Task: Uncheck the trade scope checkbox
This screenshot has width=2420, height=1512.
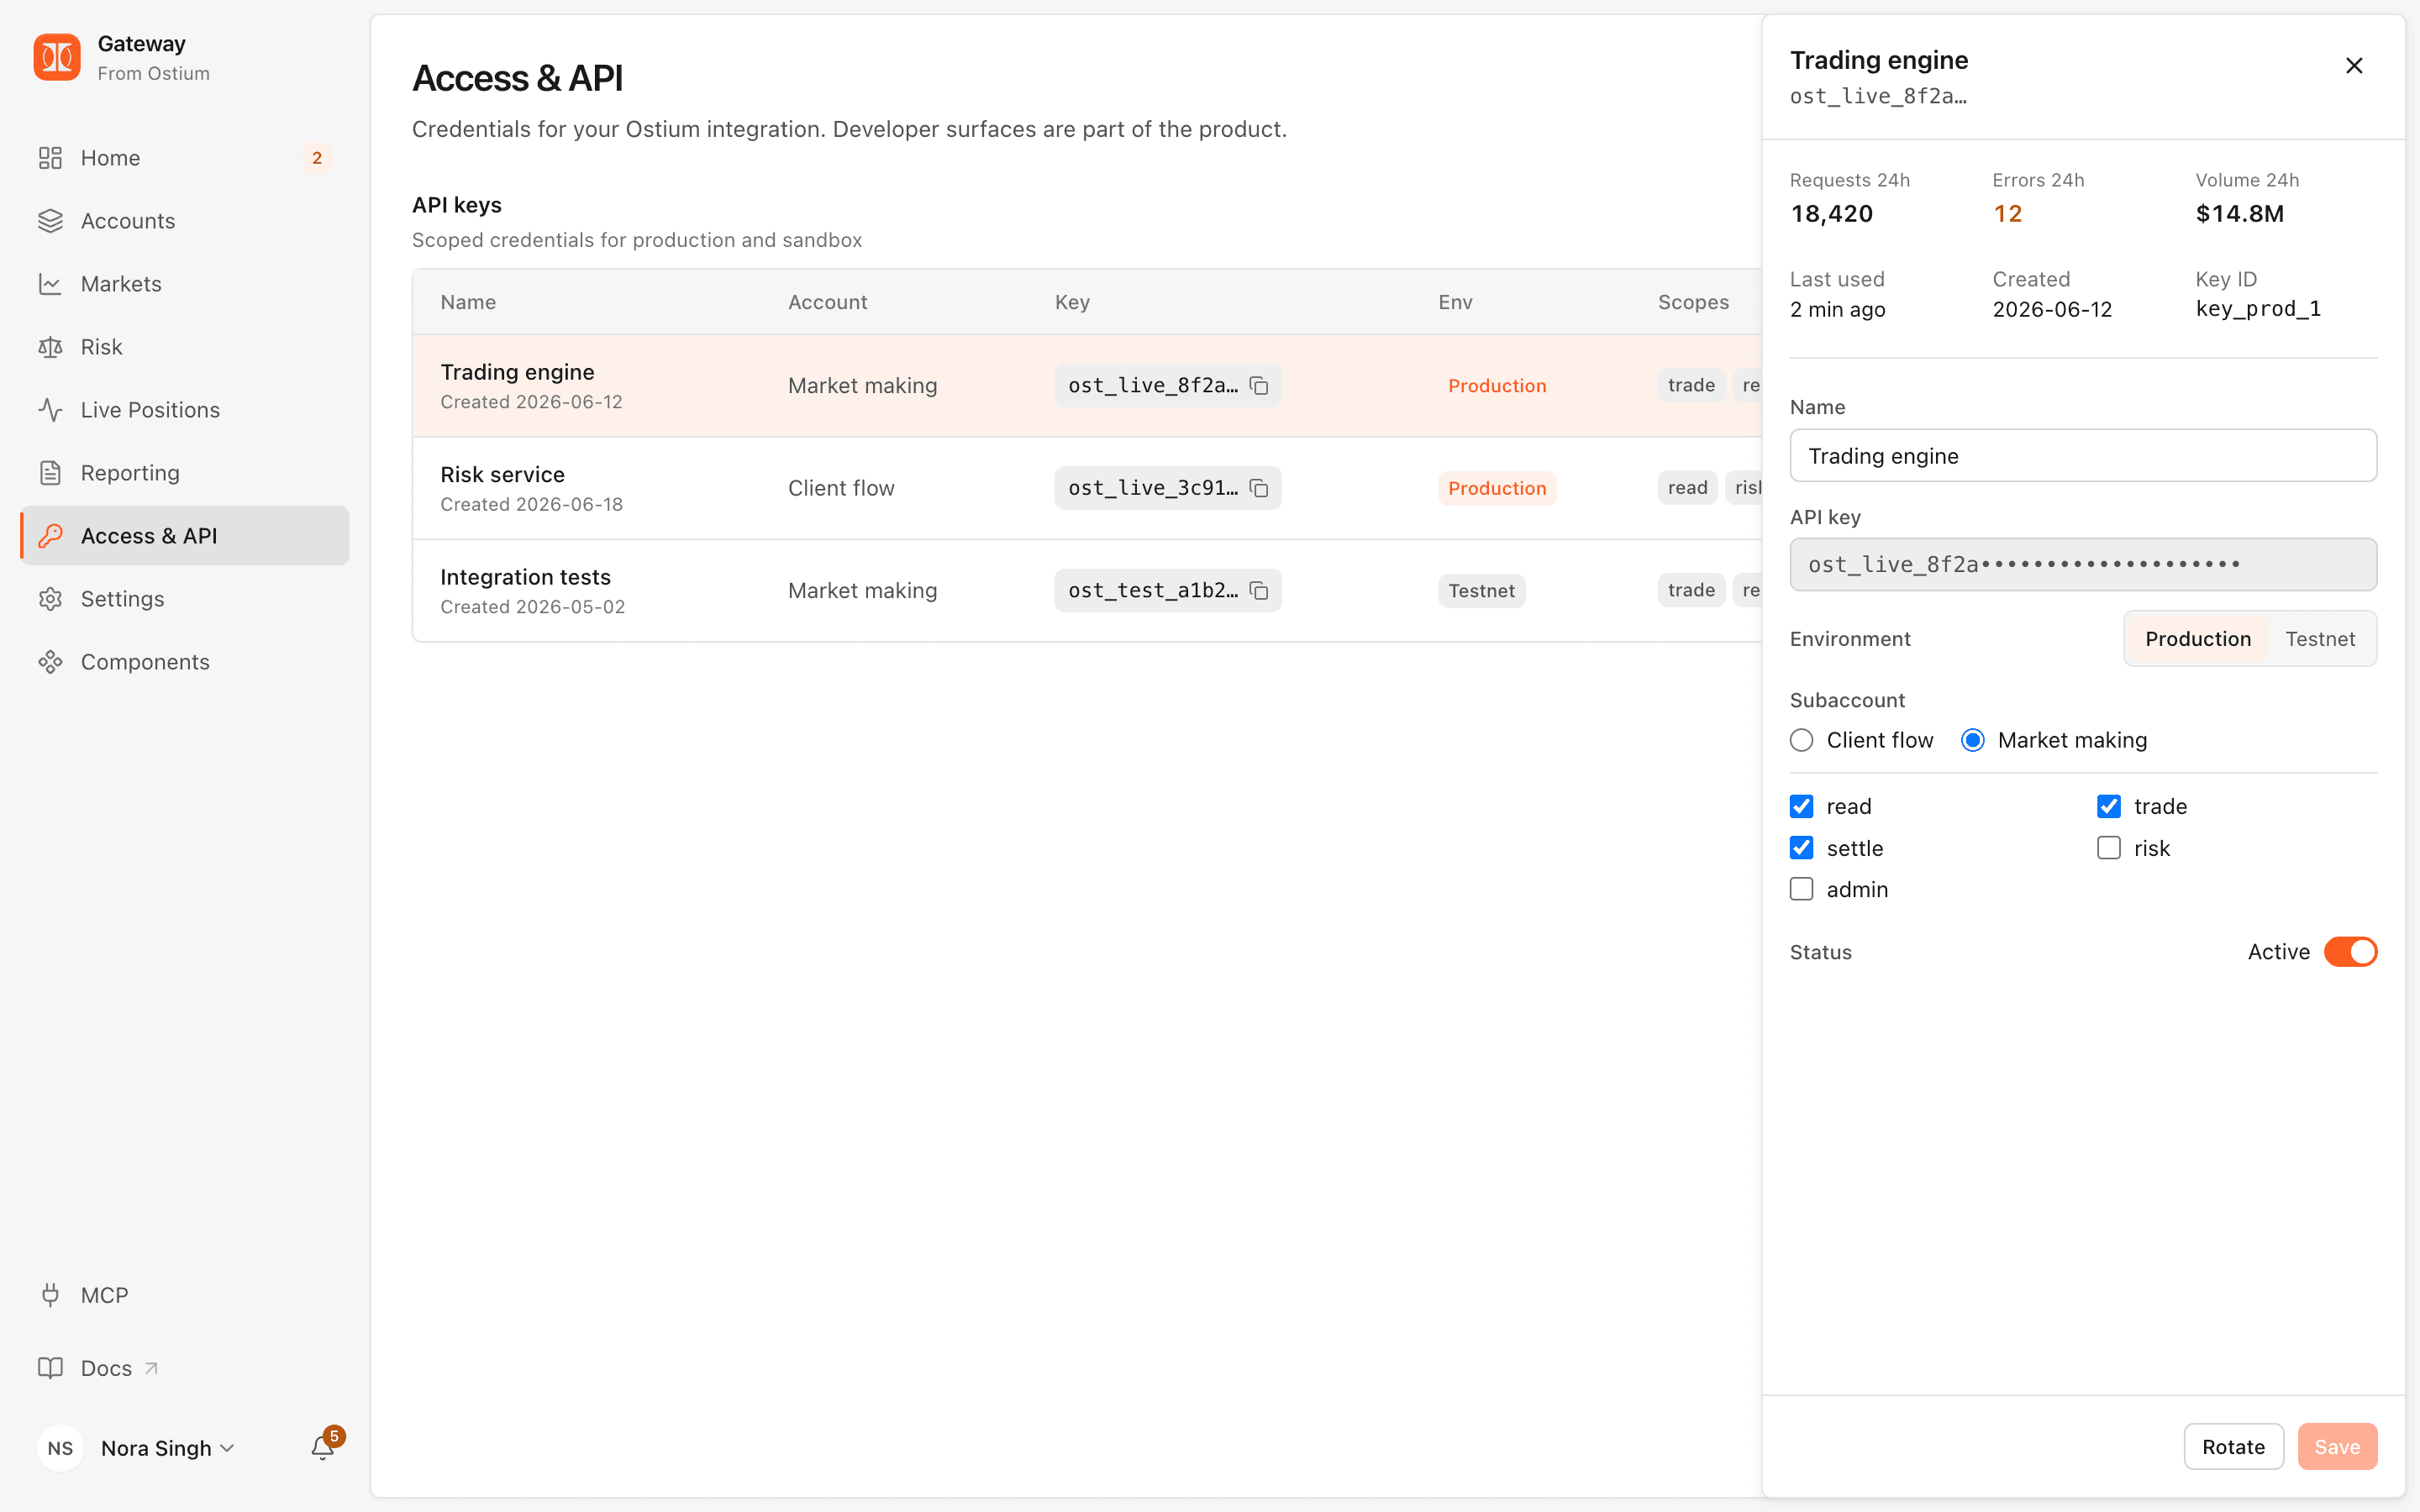Action: [2108, 806]
